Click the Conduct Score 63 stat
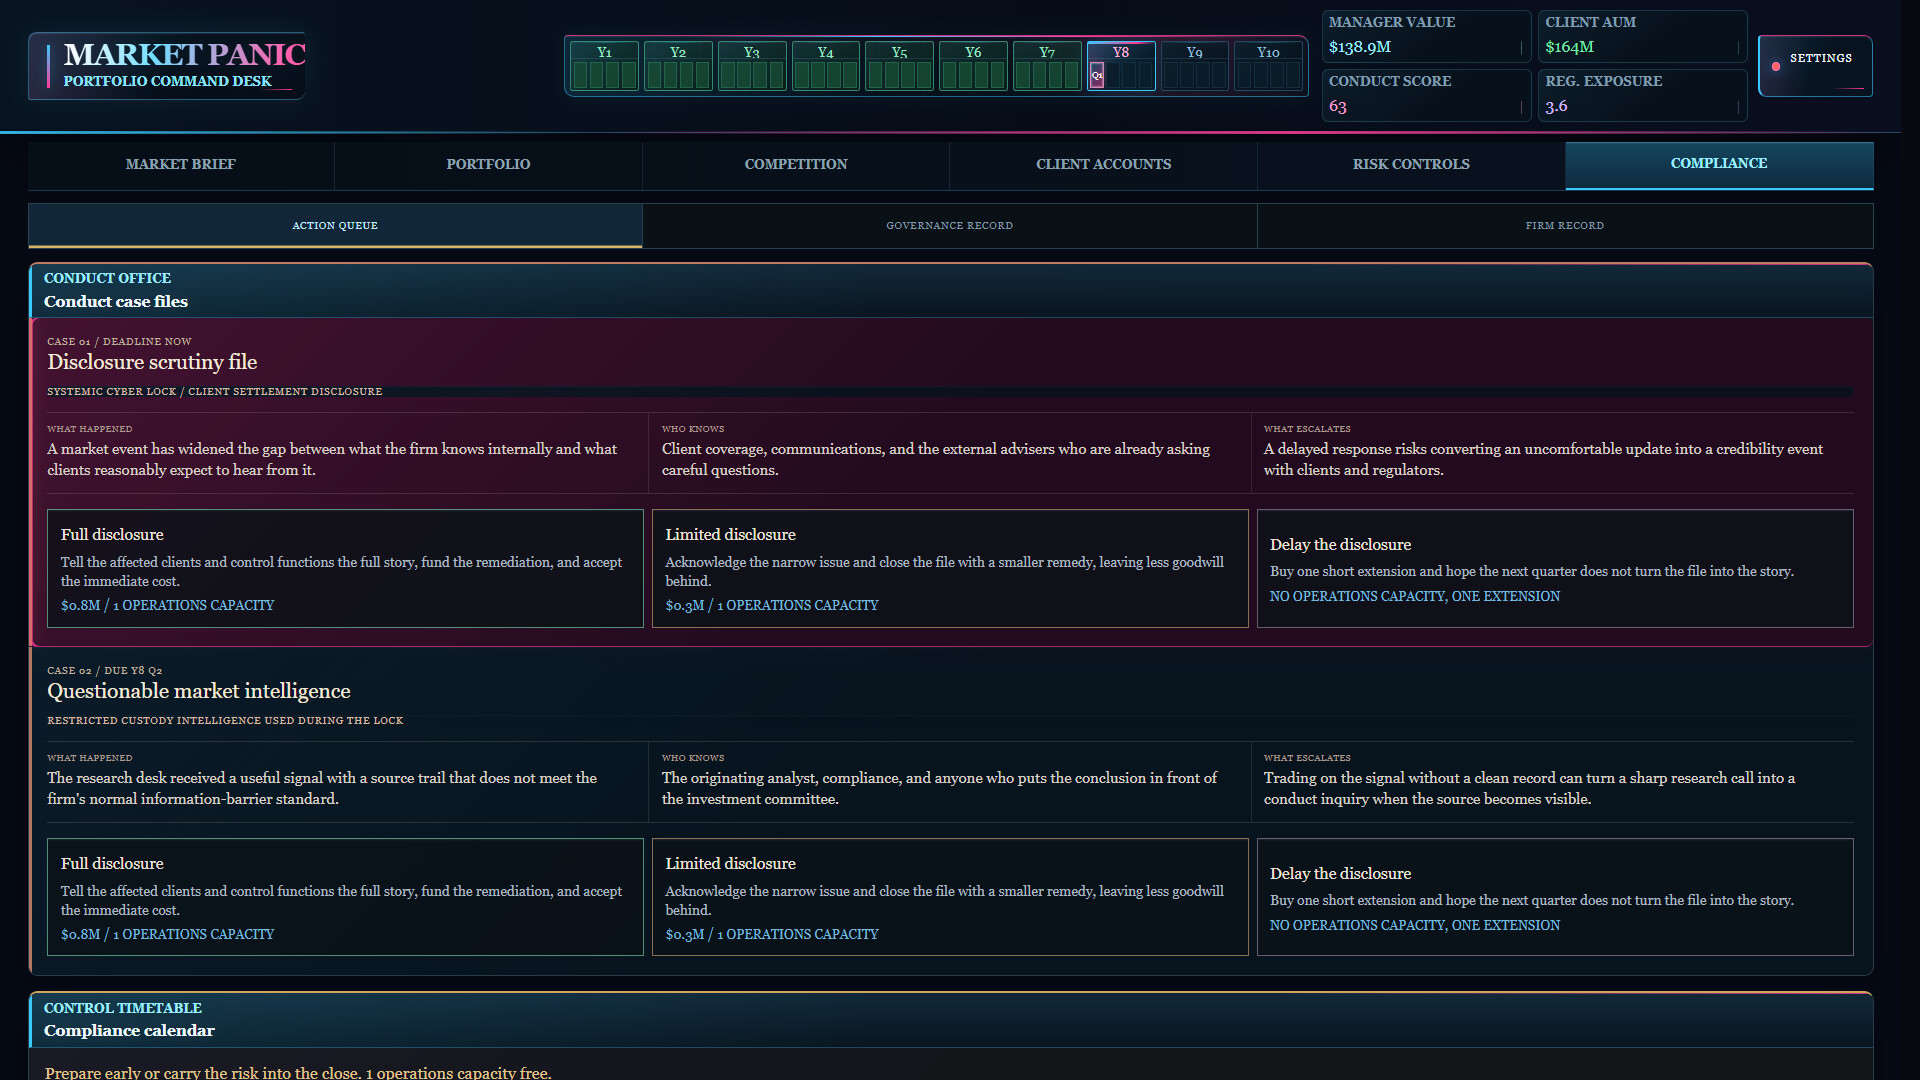Image resolution: width=1920 pixels, height=1080 pixels. pos(1426,95)
